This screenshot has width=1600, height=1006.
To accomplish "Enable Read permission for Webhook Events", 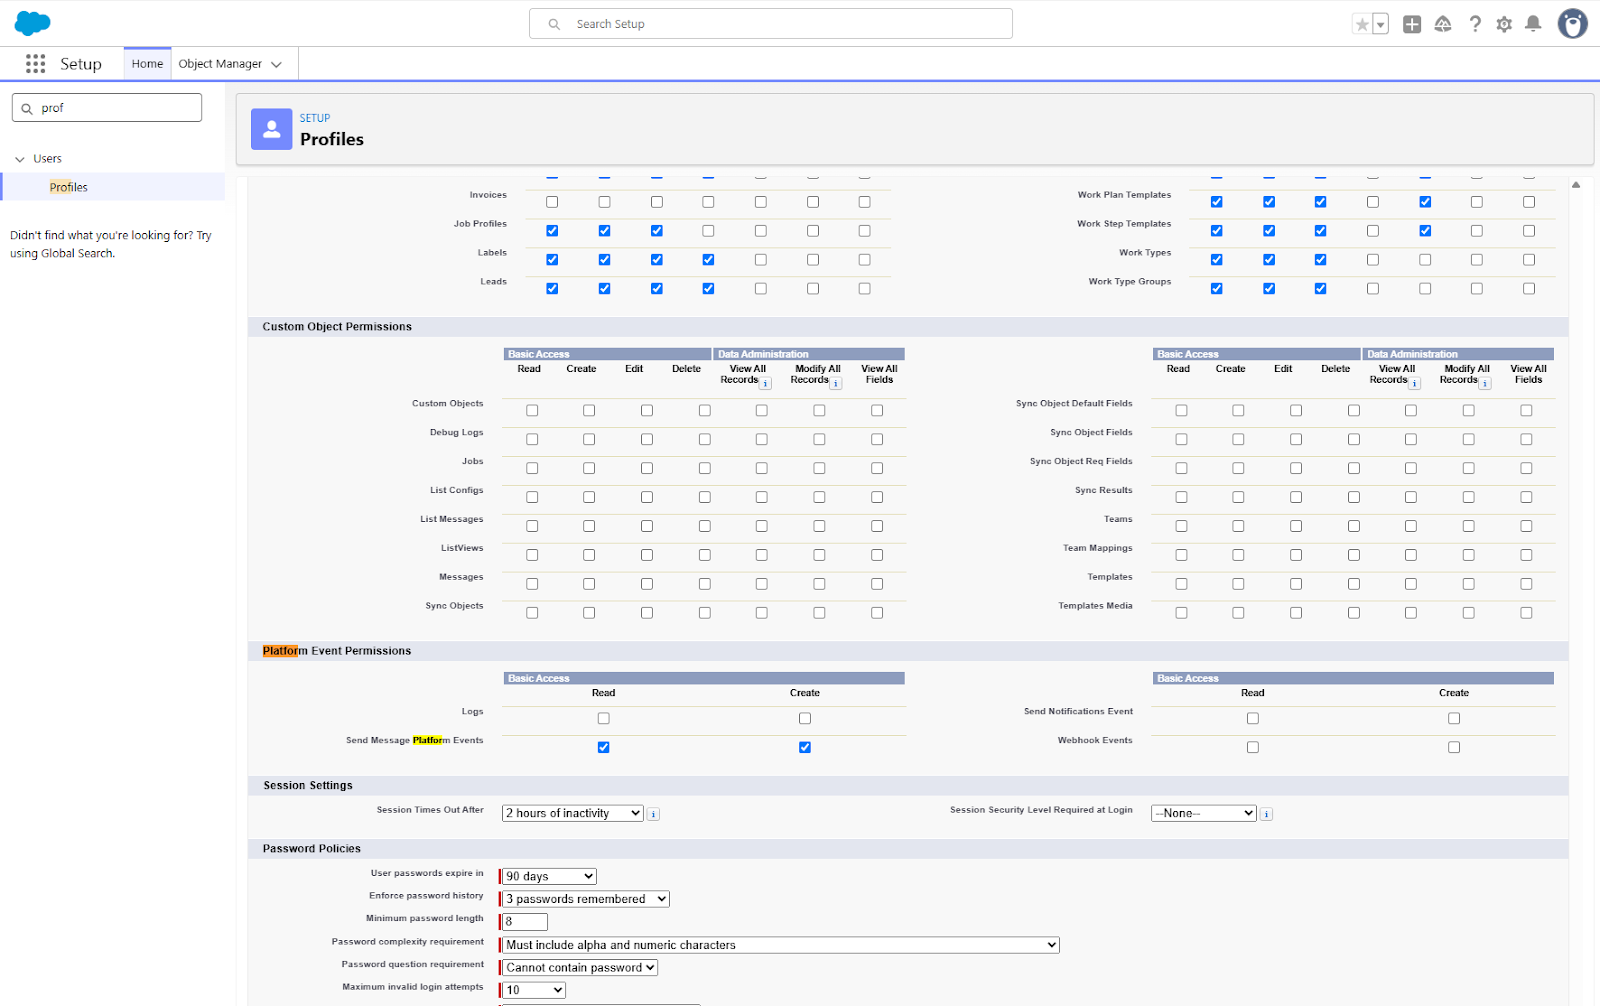I will [1252, 747].
